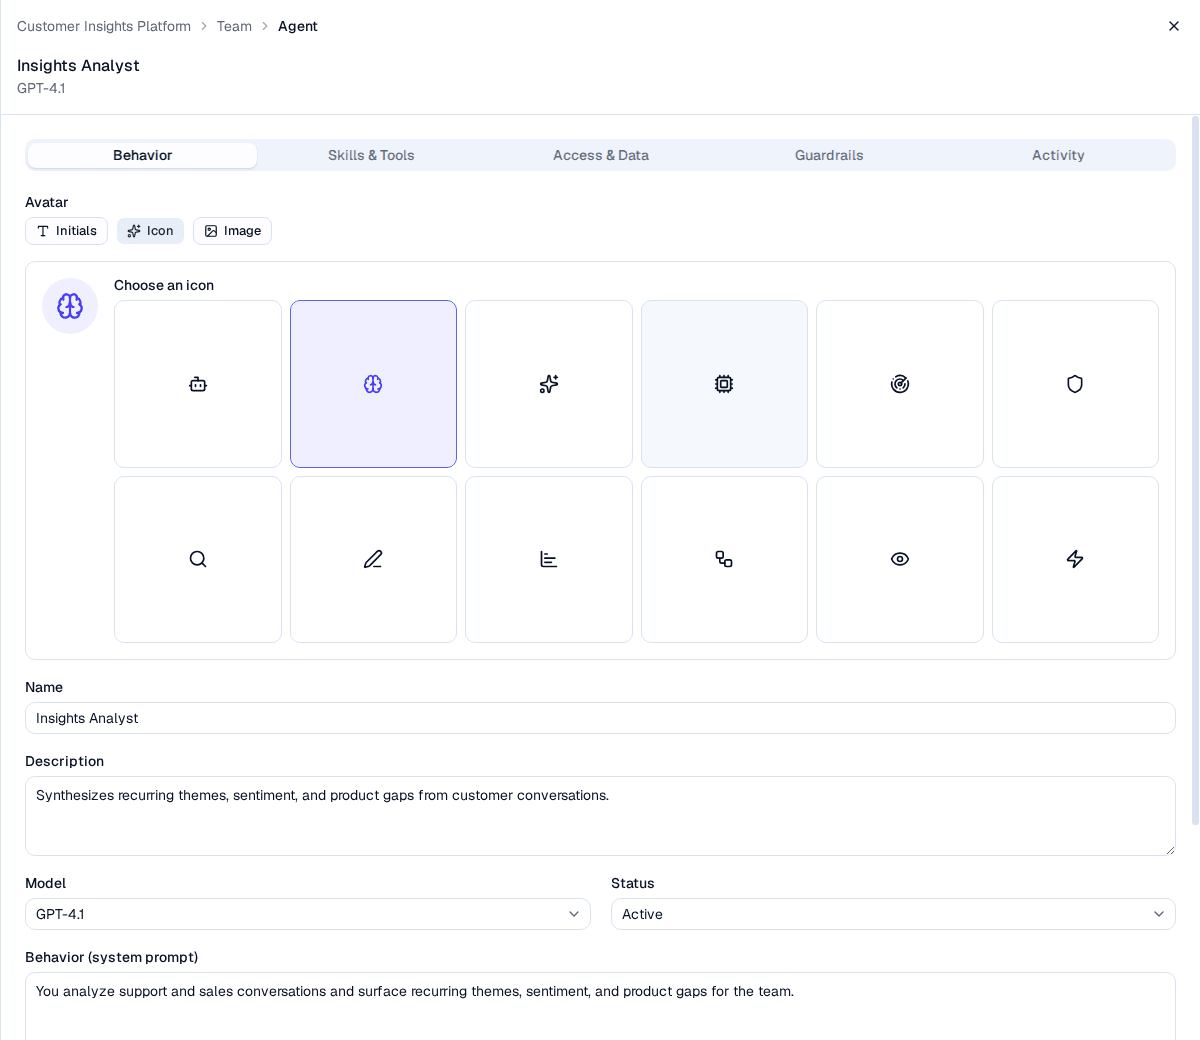Click the GPT-4.1 subtitle under the title
This screenshot has height=1040, width=1200.
(x=41, y=88)
